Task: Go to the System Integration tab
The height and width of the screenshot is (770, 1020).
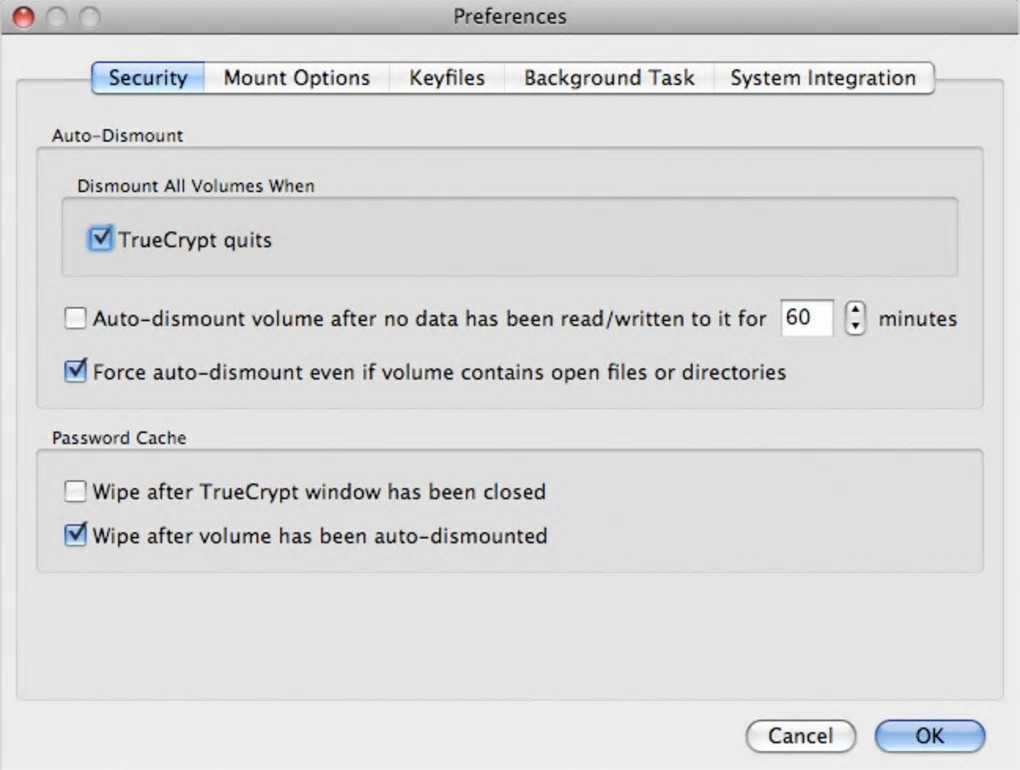Action: pos(822,78)
